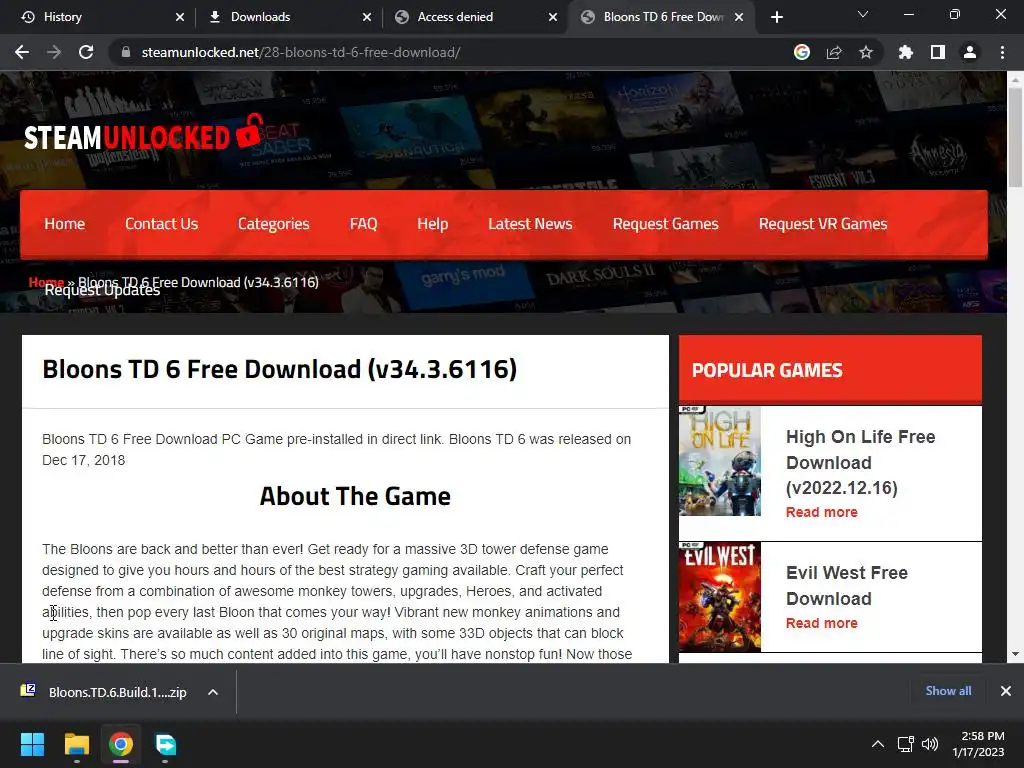
Task: Open the Request VR Games page
Action: [x=823, y=224]
